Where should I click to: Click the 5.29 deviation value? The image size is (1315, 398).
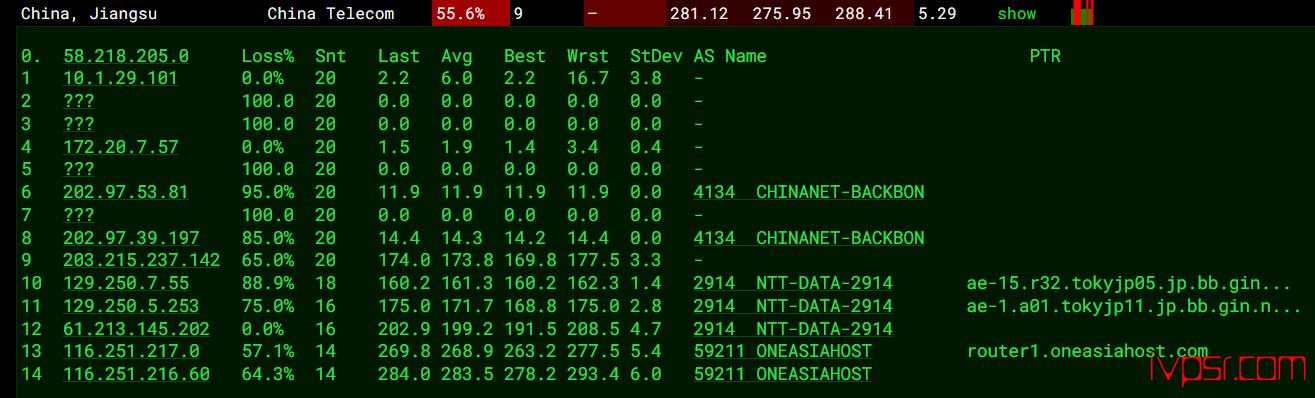click(x=937, y=14)
